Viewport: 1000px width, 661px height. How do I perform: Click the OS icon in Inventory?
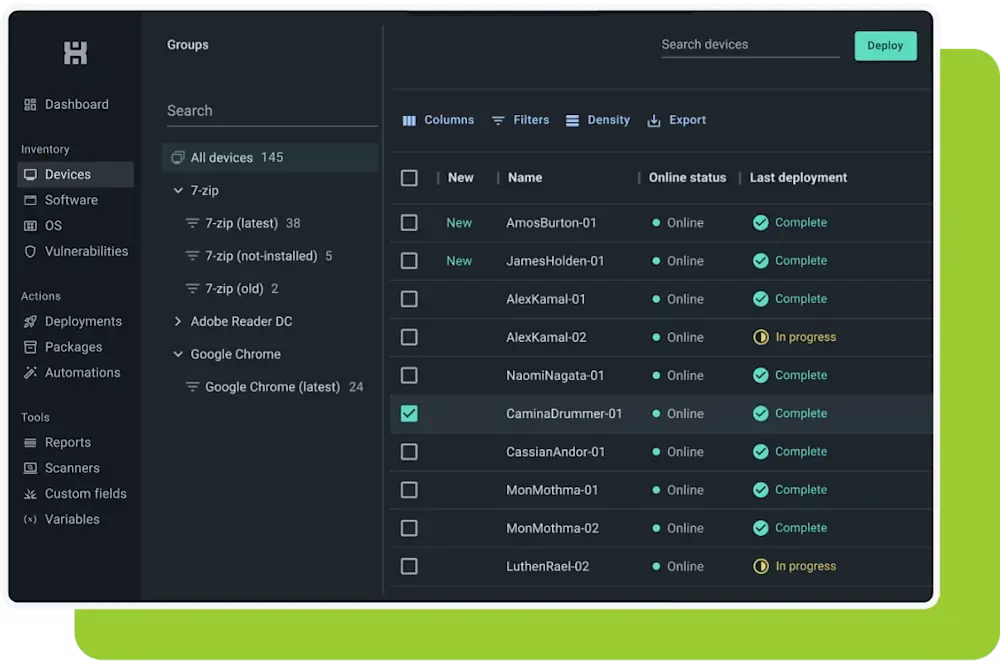(30, 225)
